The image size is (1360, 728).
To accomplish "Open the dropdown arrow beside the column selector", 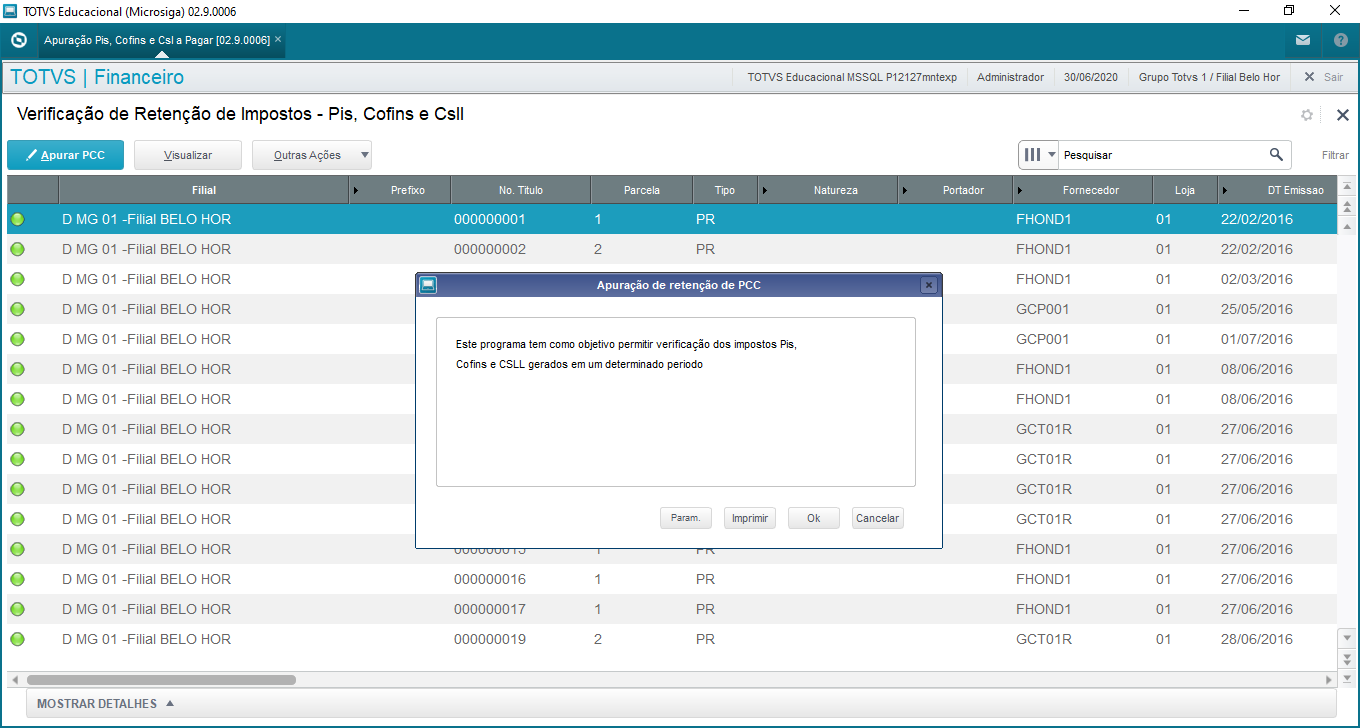I will tap(1051, 155).
